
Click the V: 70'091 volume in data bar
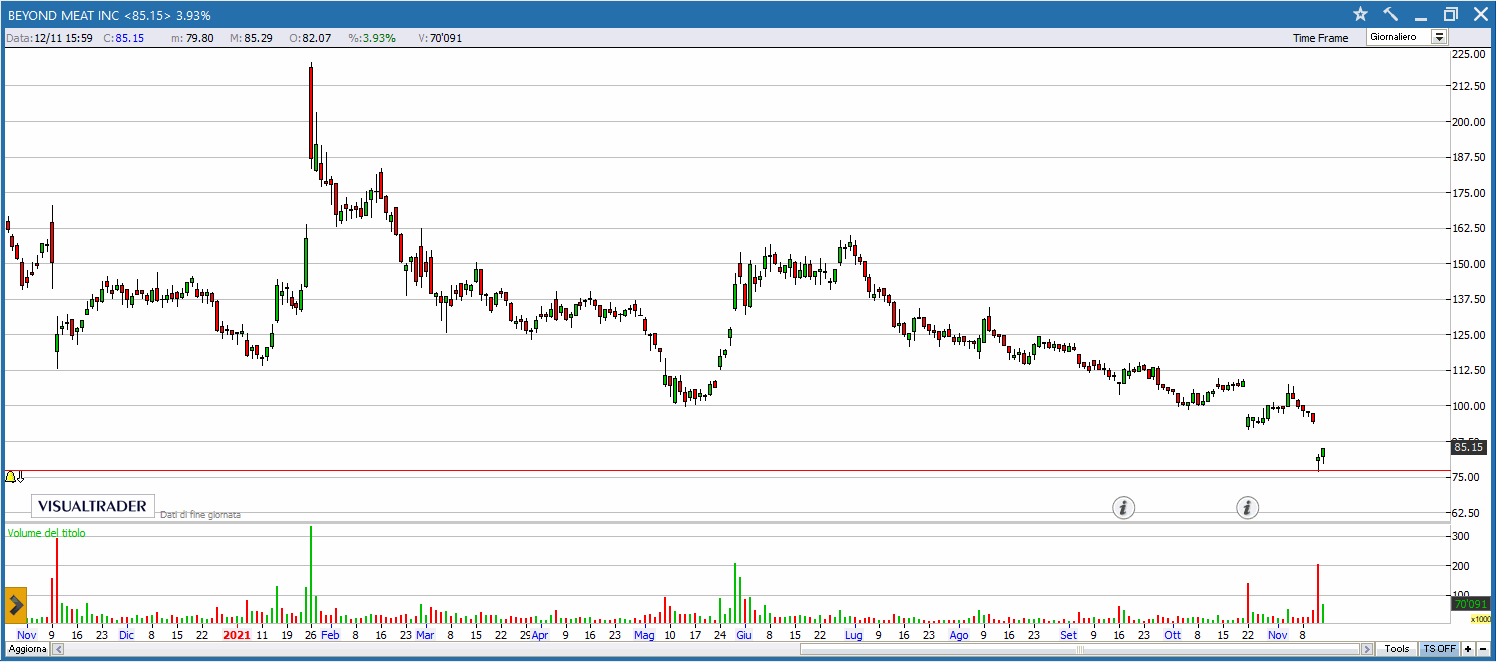click(x=440, y=38)
